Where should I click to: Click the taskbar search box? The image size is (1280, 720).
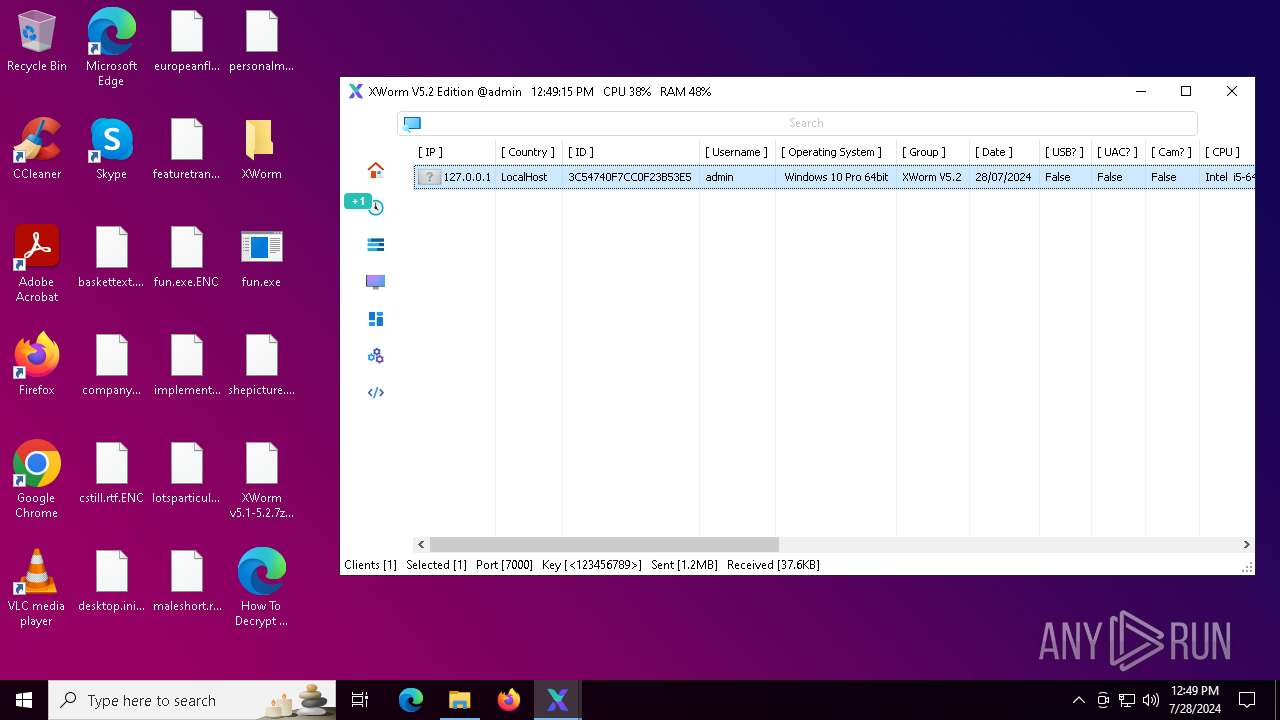pos(194,700)
